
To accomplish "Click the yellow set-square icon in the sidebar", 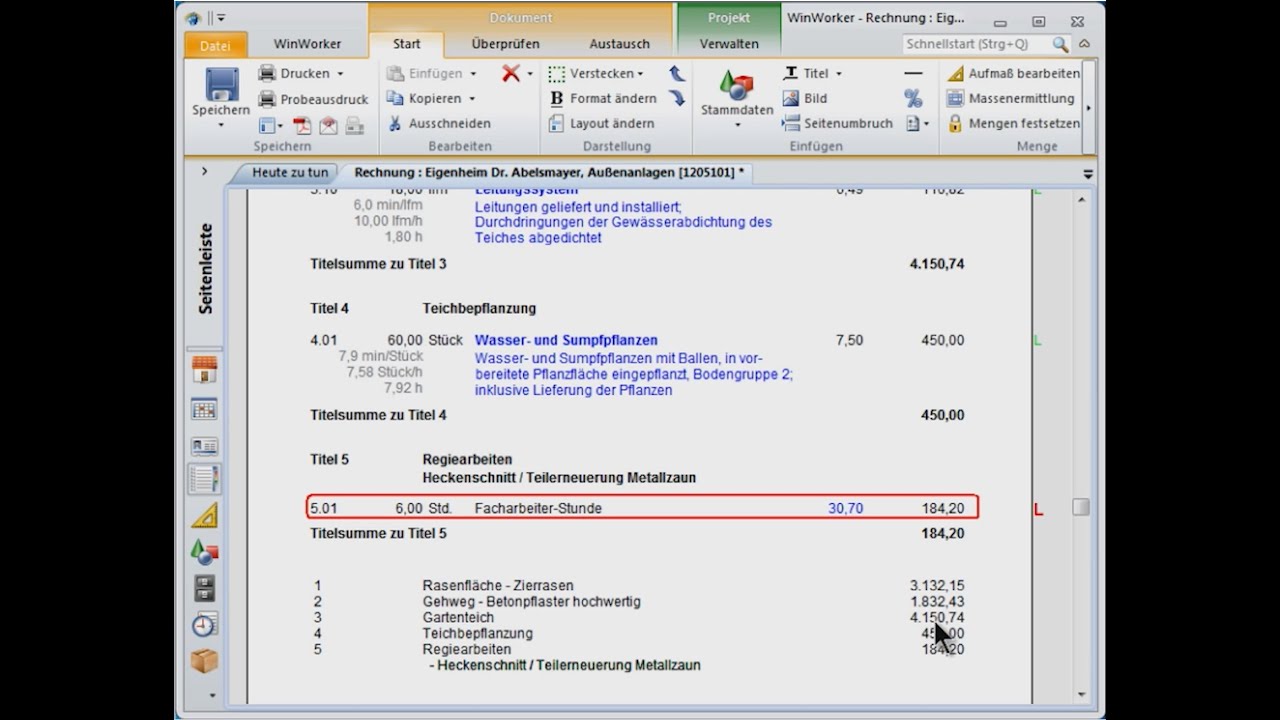I will coord(204,516).
